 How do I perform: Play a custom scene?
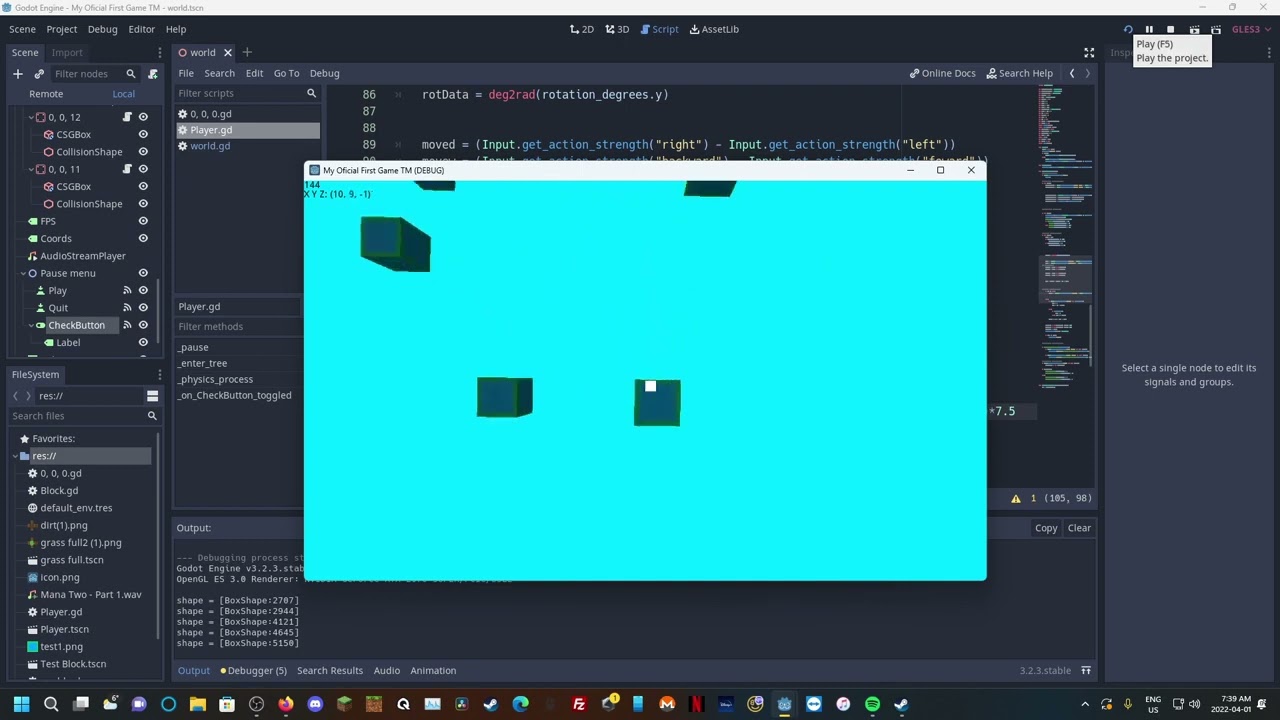point(1216,30)
